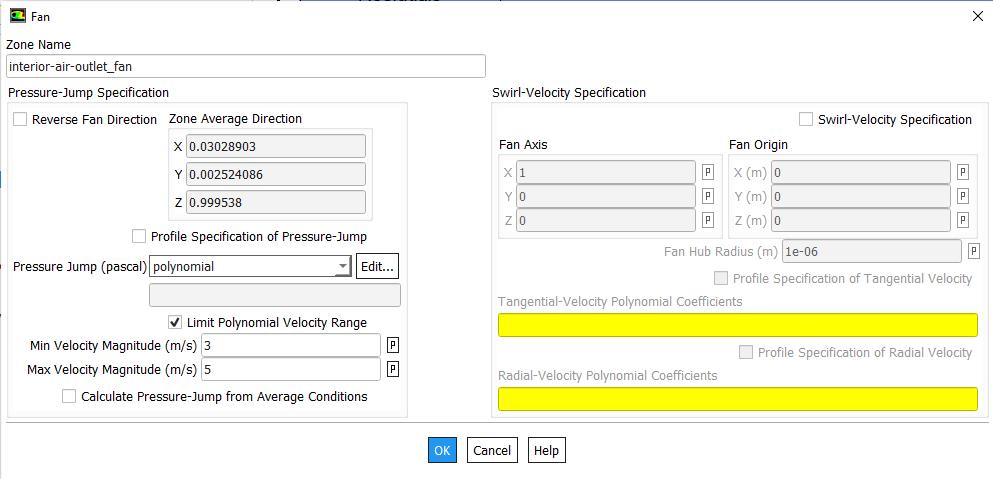993x479 pixels.
Task: Enable Reverse Fan Direction checkbox
Action: click(x=20, y=119)
